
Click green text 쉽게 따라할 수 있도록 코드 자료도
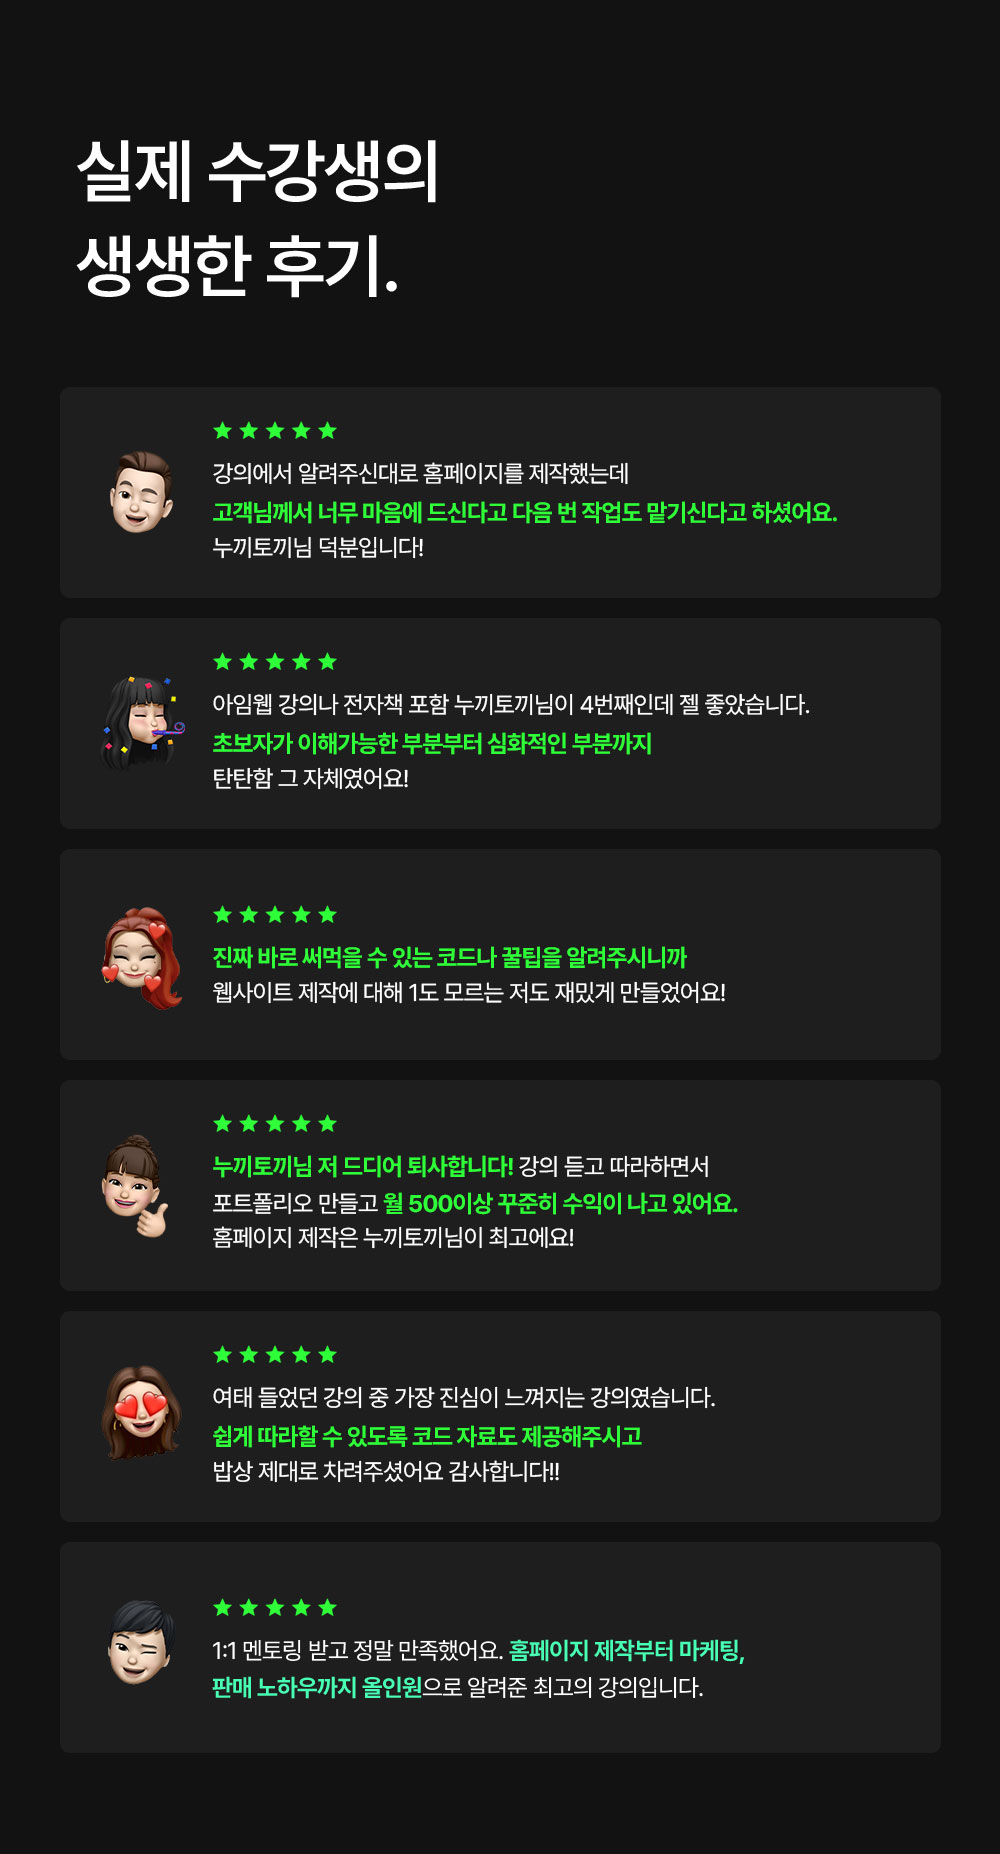click(427, 1436)
